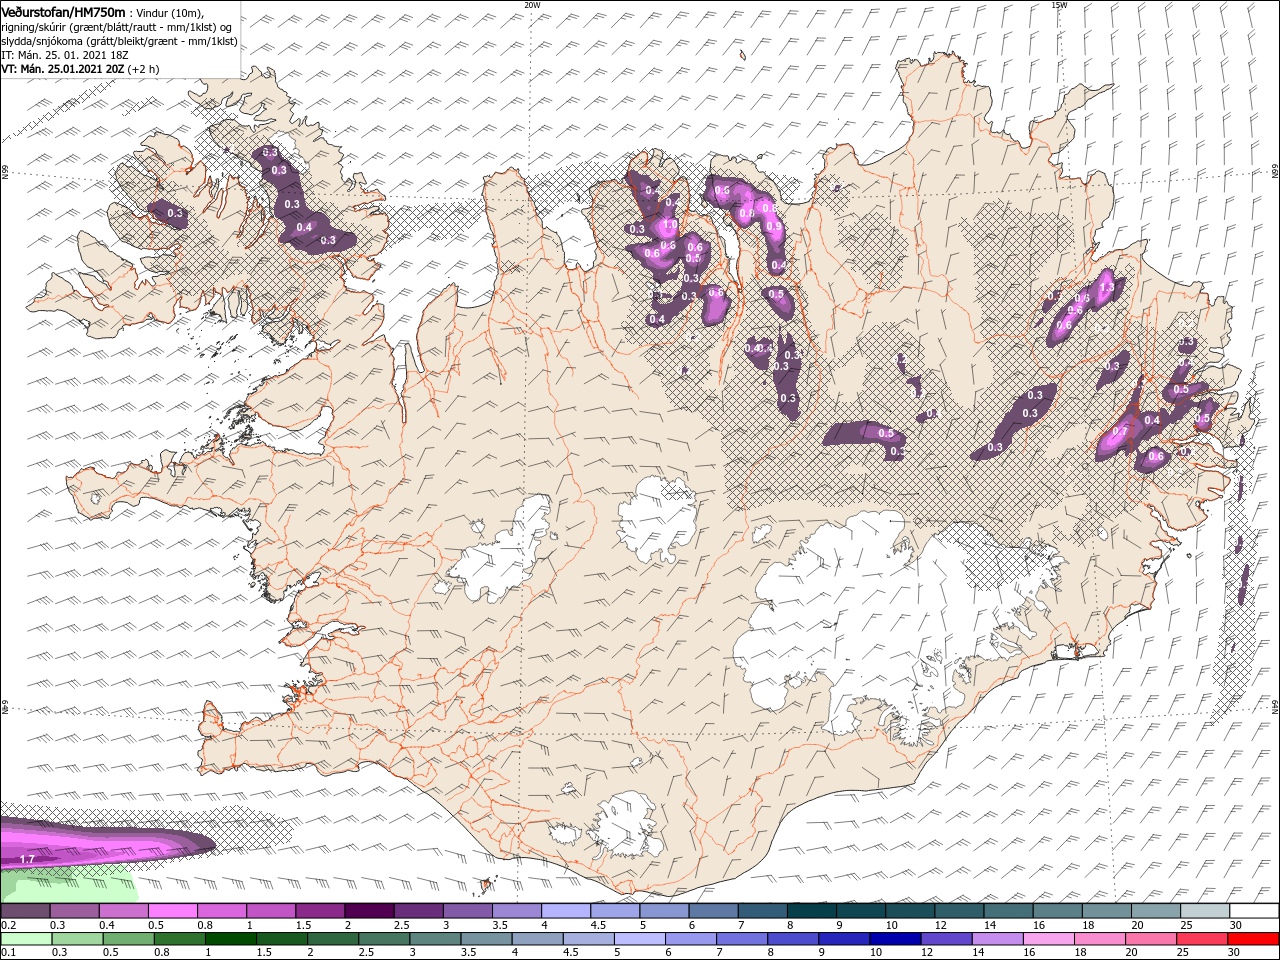Click the bright pink swatch between 0.5 and 0.8
Image resolution: width=1280 pixels, height=960 pixels.
174,911
